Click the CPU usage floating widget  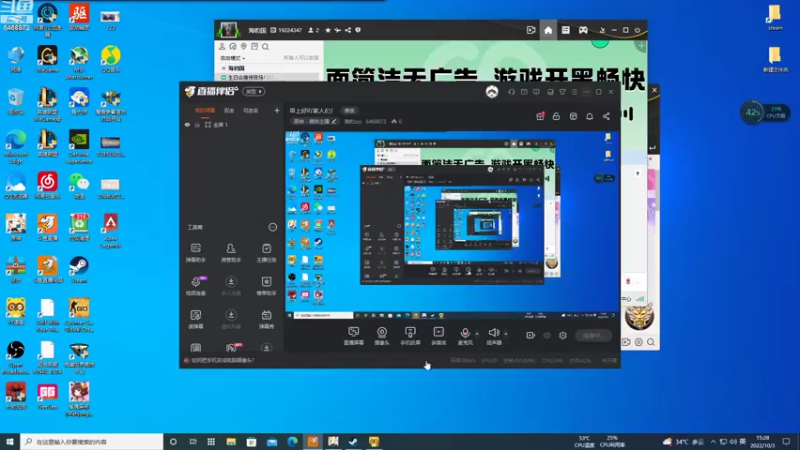click(765, 112)
